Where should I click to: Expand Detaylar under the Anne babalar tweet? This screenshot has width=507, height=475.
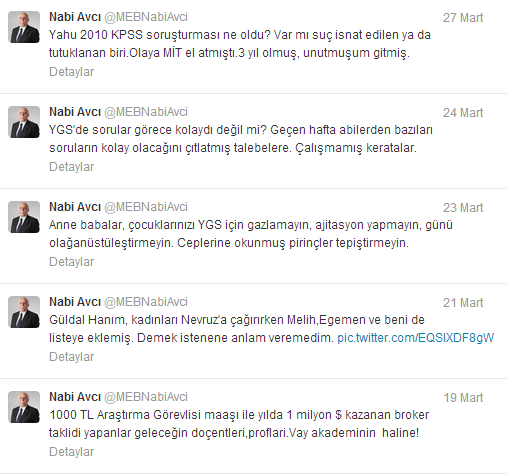pyautogui.click(x=72, y=262)
